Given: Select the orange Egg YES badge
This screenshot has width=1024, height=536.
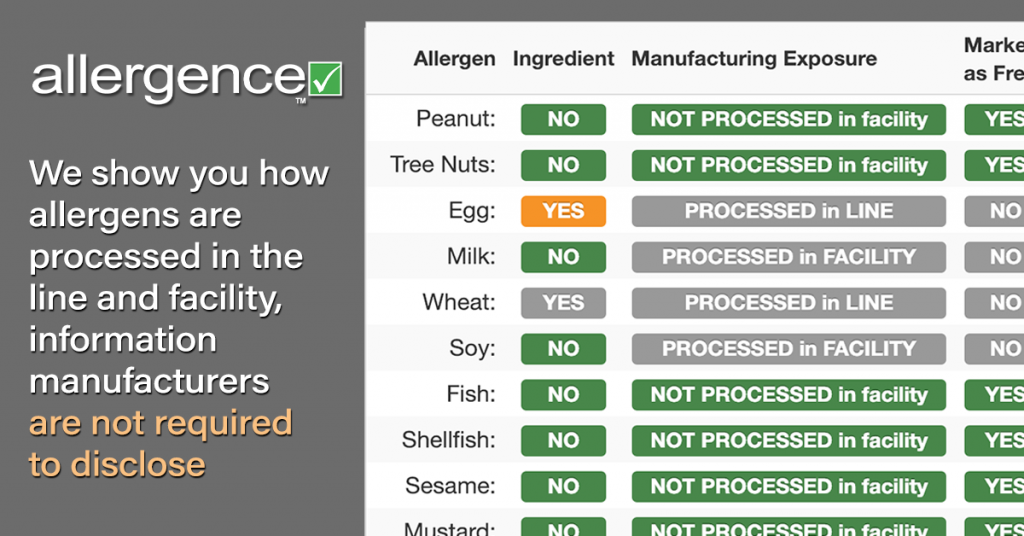Looking at the screenshot, I should tap(563, 211).
